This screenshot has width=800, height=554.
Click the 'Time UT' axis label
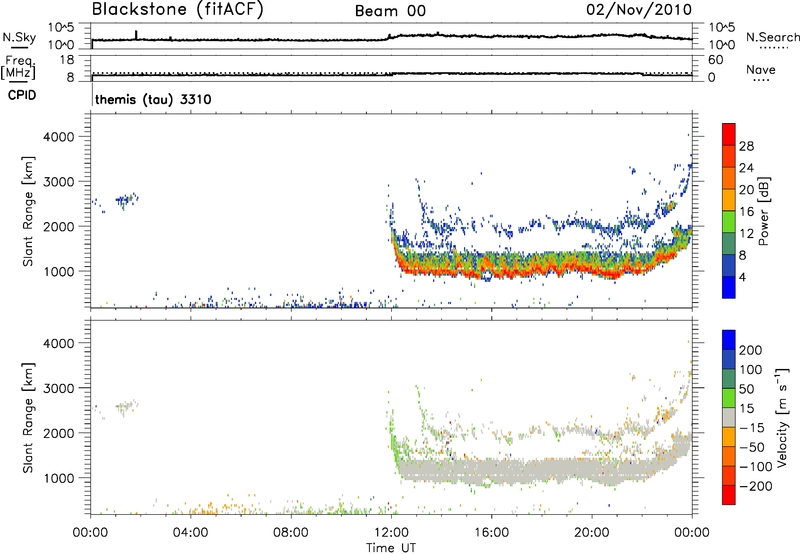click(391, 548)
